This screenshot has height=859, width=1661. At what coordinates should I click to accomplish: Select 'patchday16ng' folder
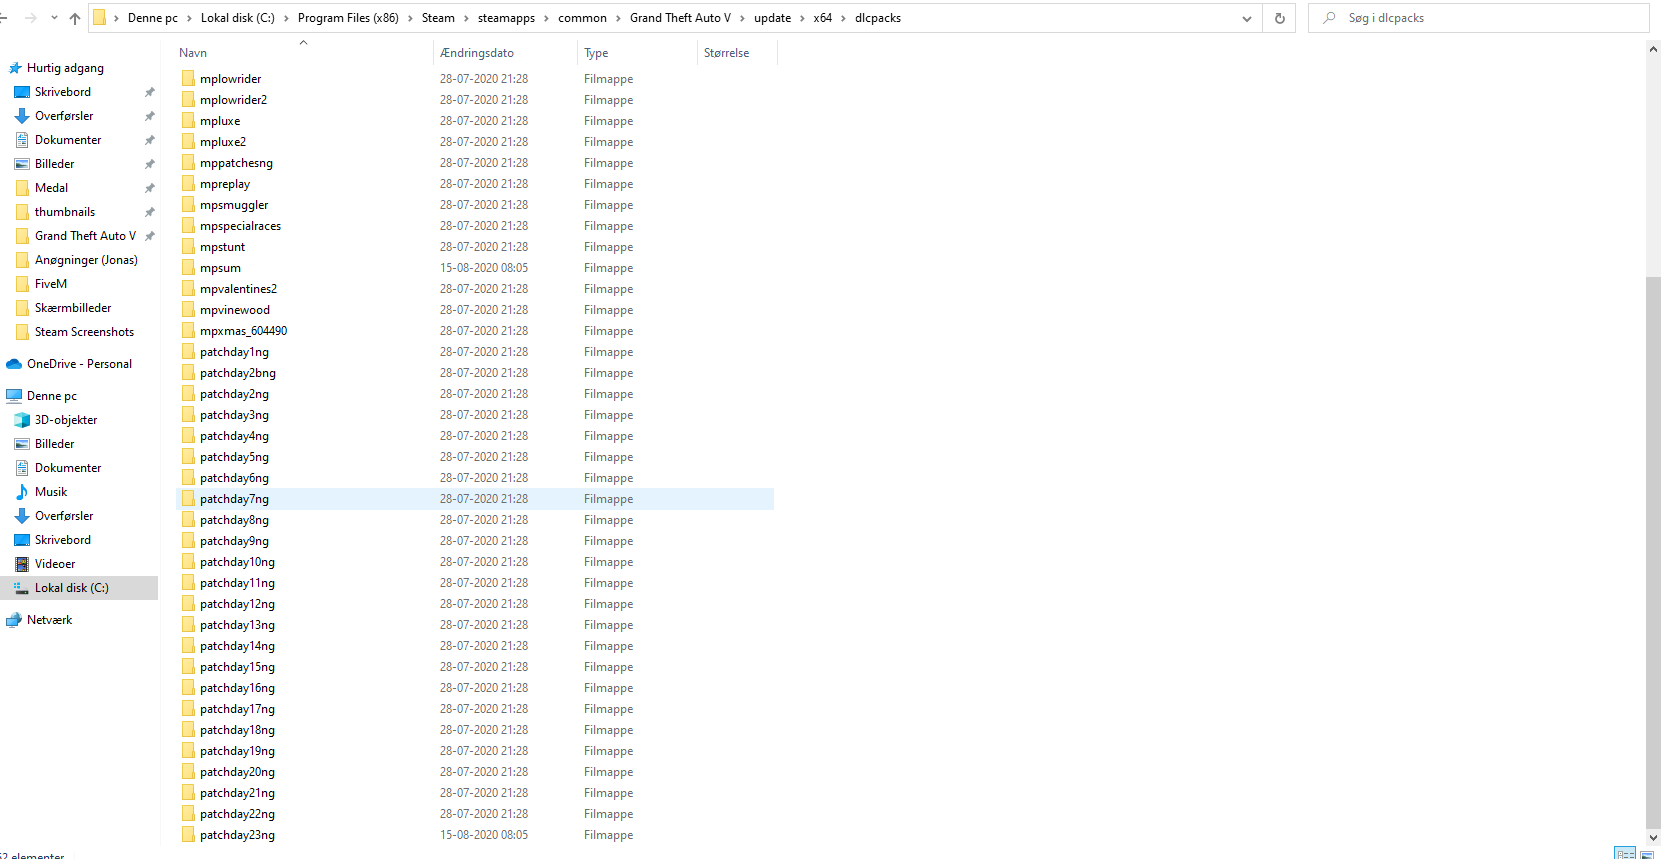[237, 688]
